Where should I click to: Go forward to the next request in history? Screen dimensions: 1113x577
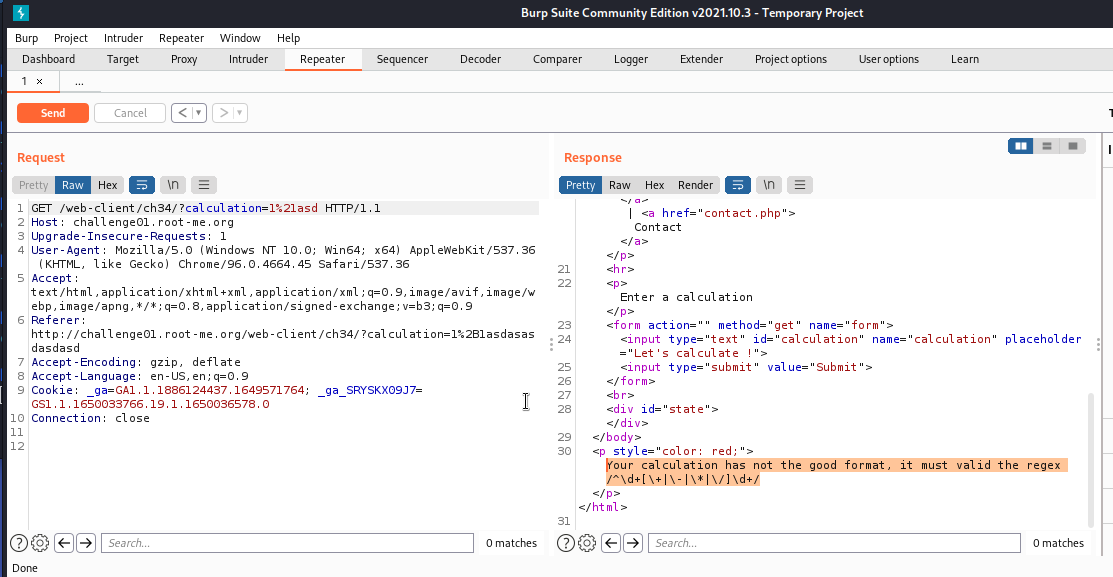224,113
